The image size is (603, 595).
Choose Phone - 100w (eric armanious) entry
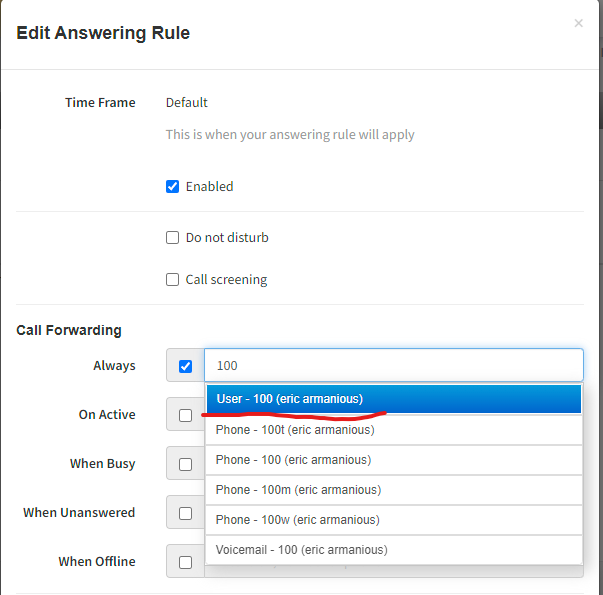click(x=393, y=520)
